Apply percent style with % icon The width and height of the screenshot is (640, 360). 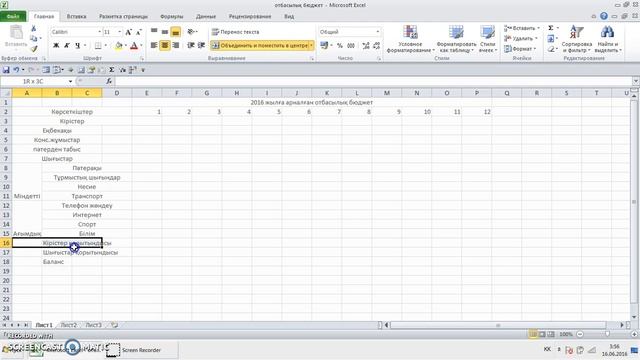click(340, 45)
